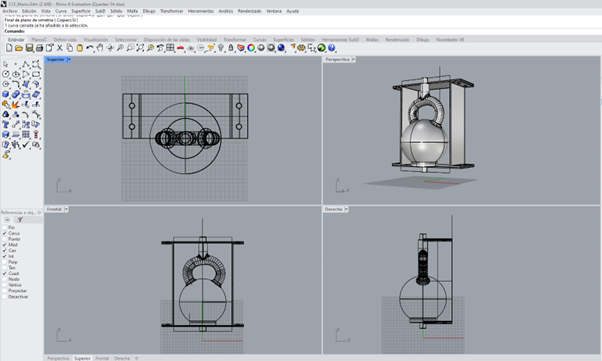This screenshot has width=602, height=361.
Task: Click the Superior viewport title label
Action: pos(56,60)
